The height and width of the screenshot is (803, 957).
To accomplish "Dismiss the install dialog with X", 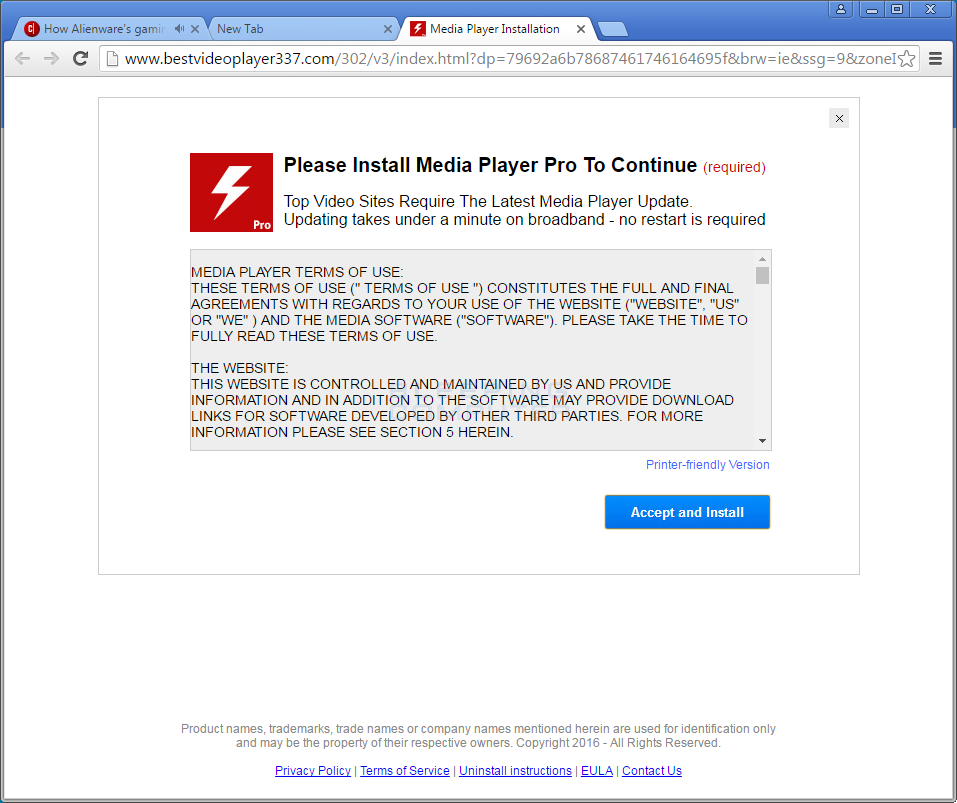I will point(839,118).
